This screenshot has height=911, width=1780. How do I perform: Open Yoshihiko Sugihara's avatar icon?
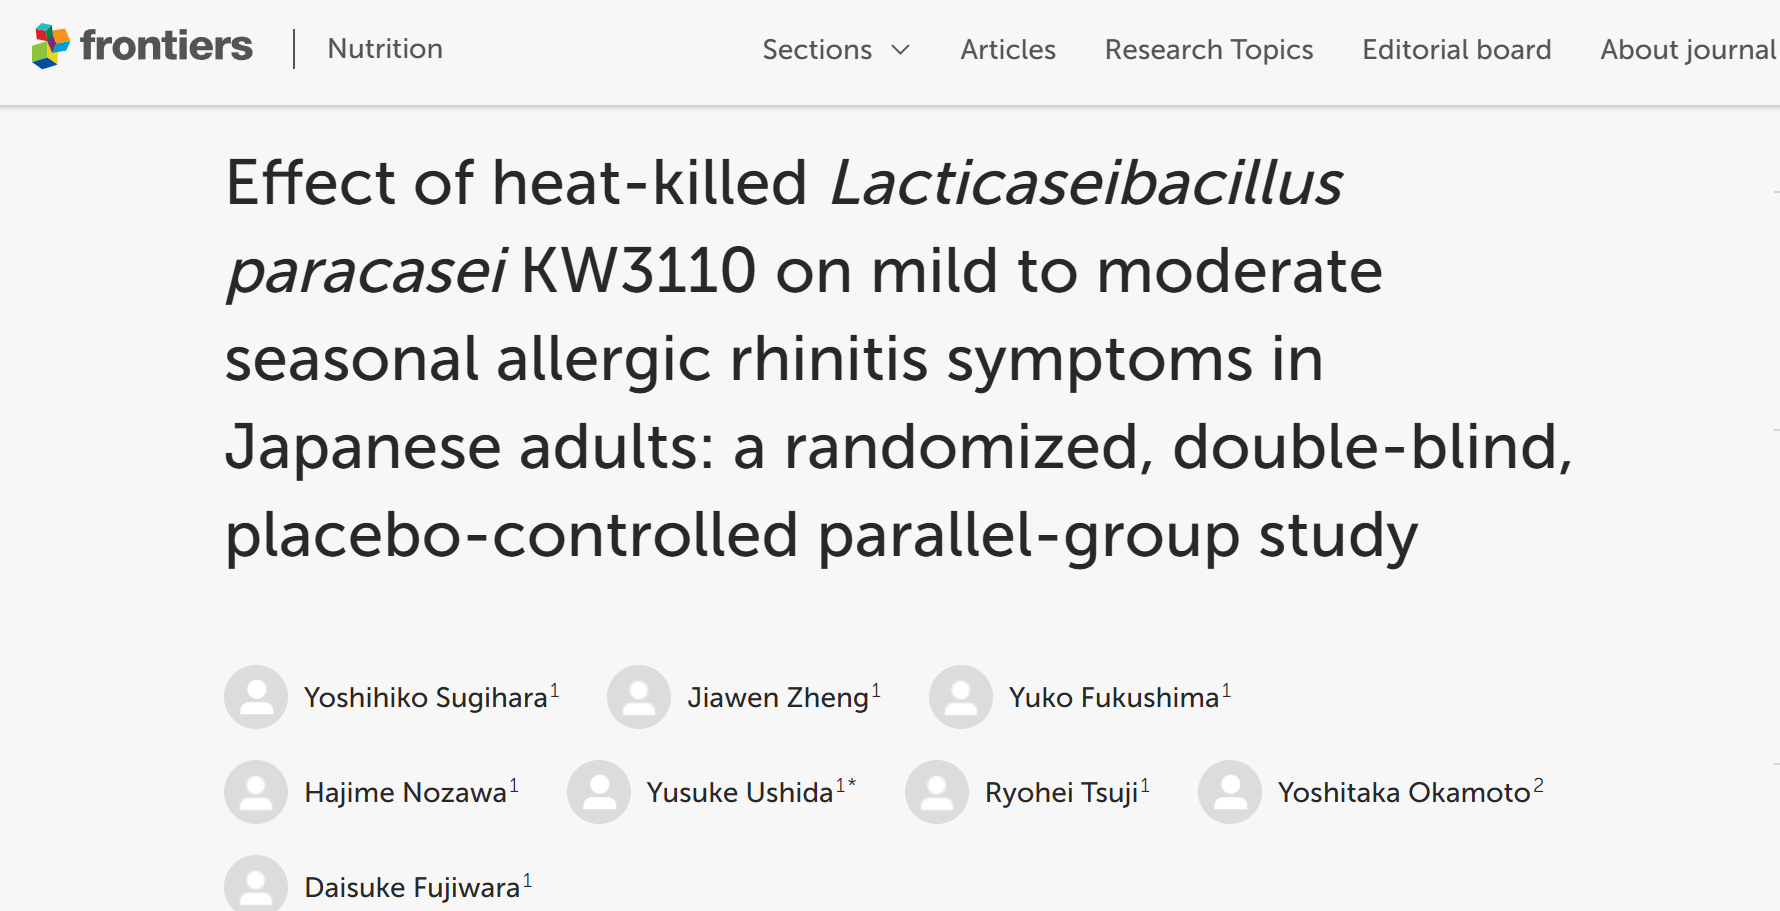point(256,697)
